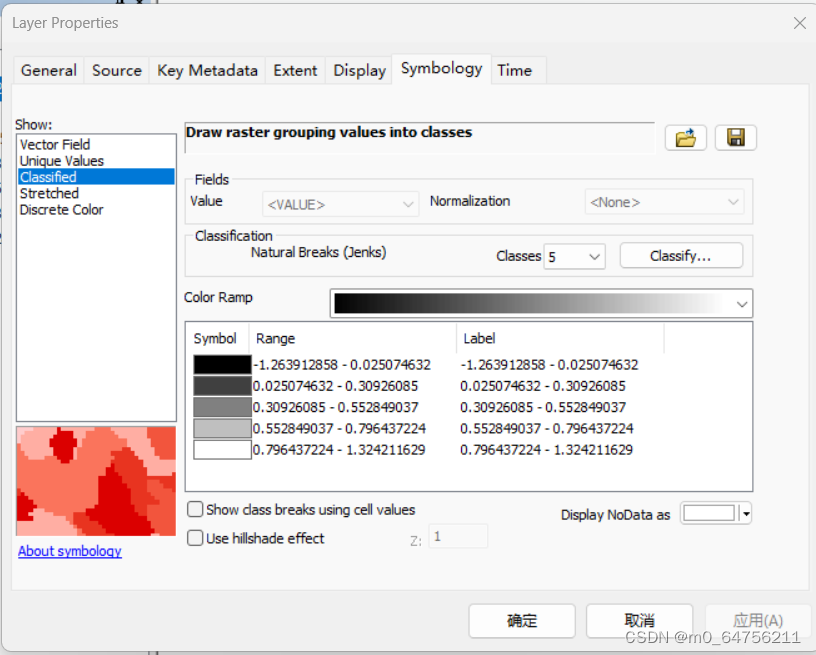Confirm changes with the 确定 button
This screenshot has width=816, height=655.
click(x=521, y=620)
